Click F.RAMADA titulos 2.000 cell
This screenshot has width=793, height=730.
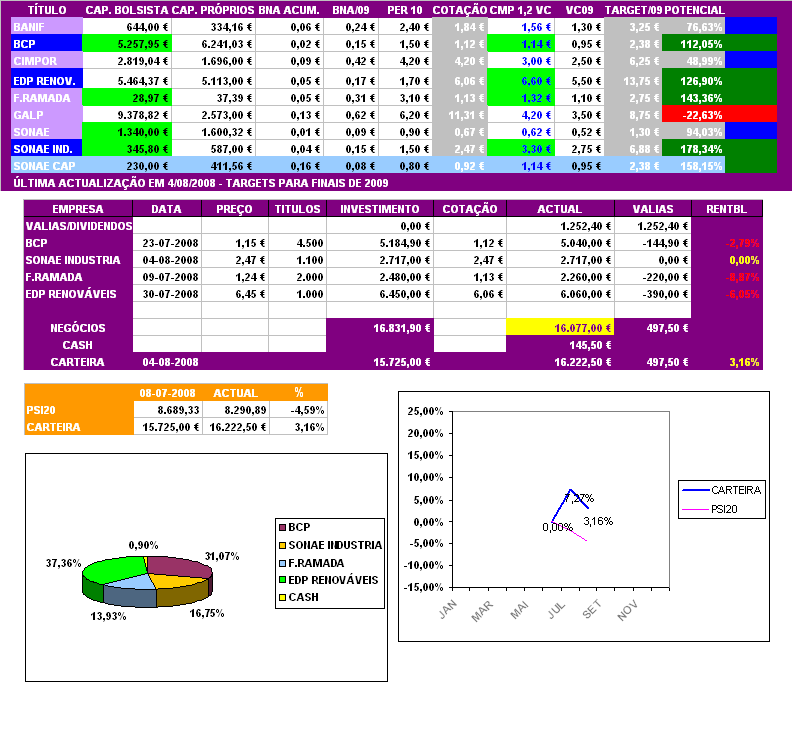(297, 277)
